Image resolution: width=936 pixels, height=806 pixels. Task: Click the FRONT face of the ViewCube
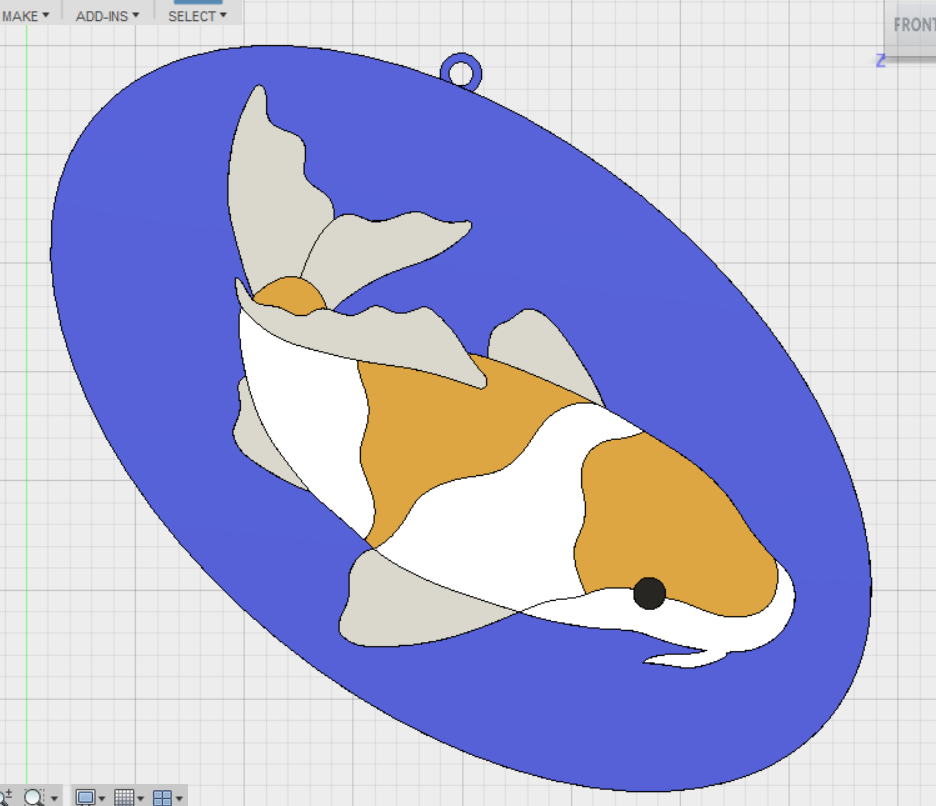(912, 25)
